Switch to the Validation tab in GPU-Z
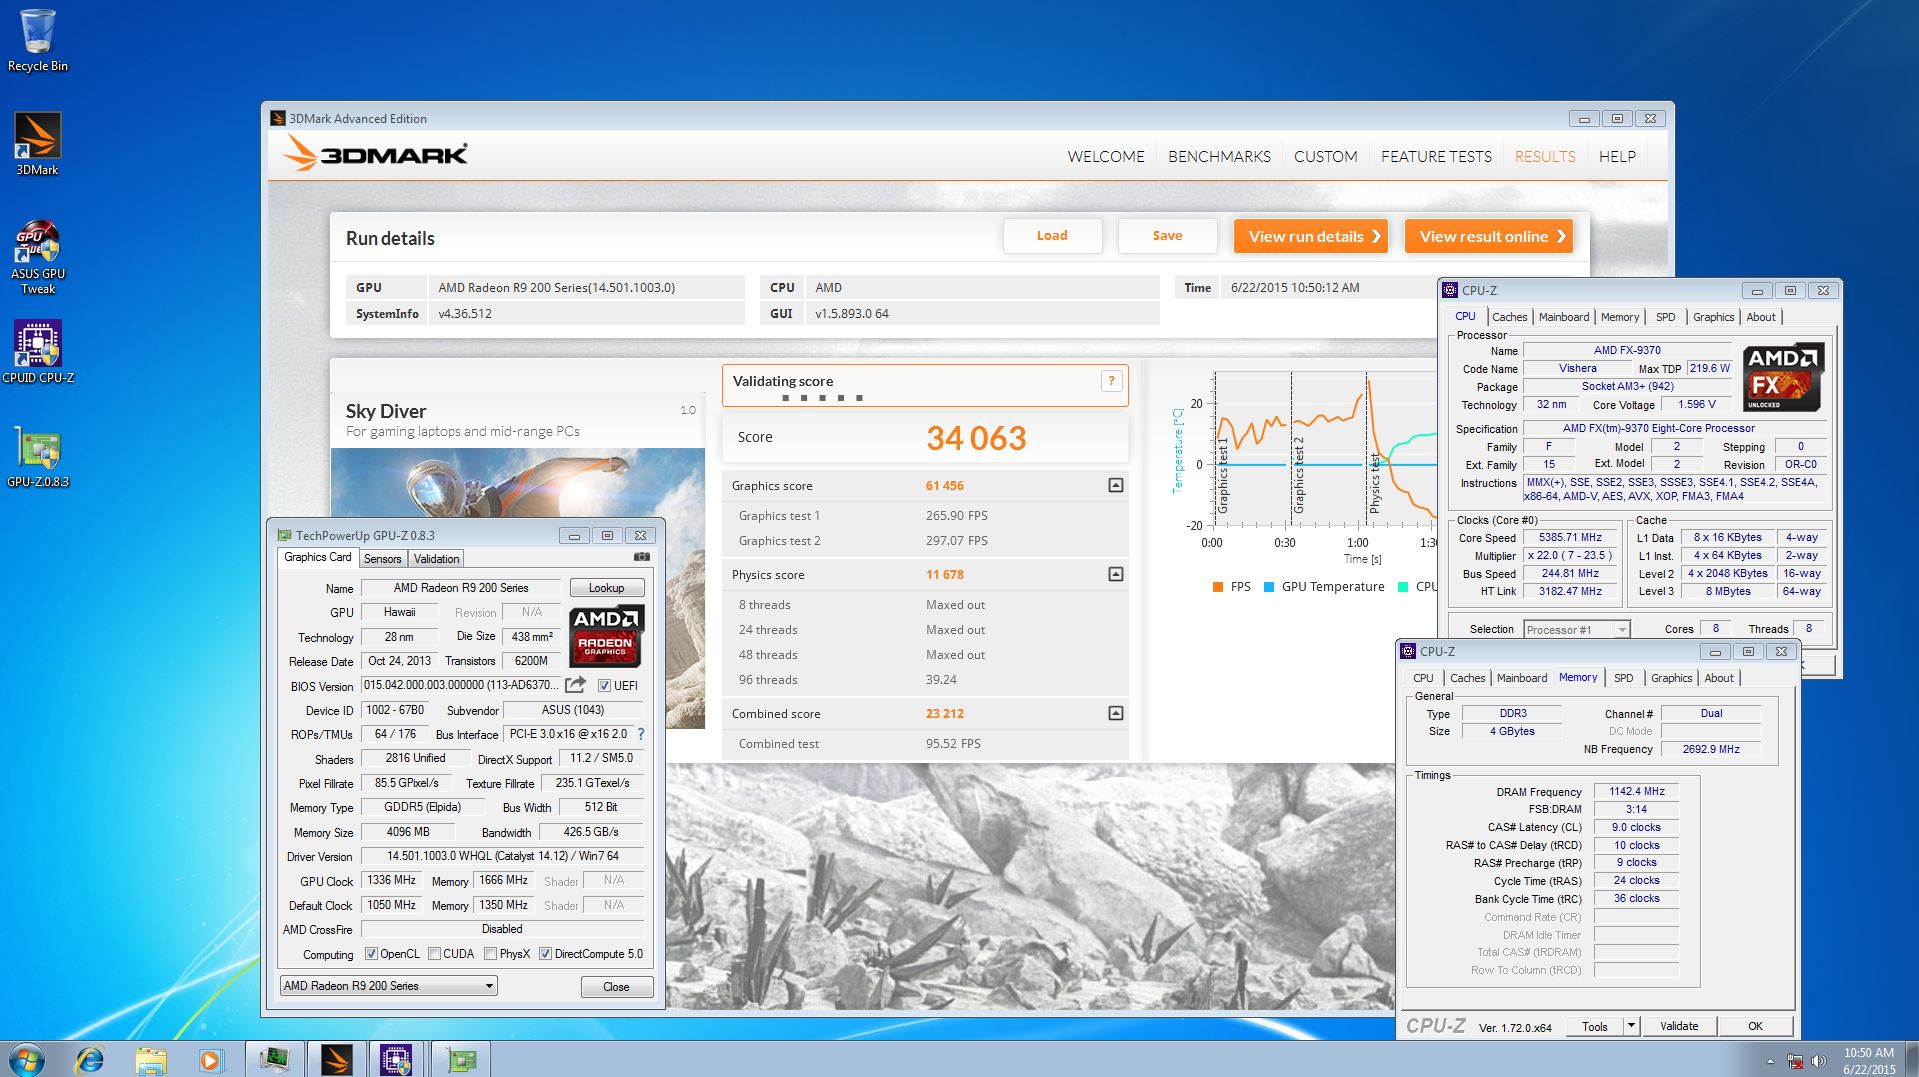The width and height of the screenshot is (1919, 1077). 437,559
